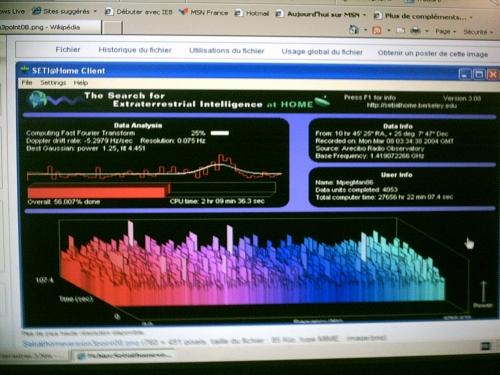The width and height of the screenshot is (500, 375).
Task: Open the File menu in SETI client
Action: (x=27, y=82)
